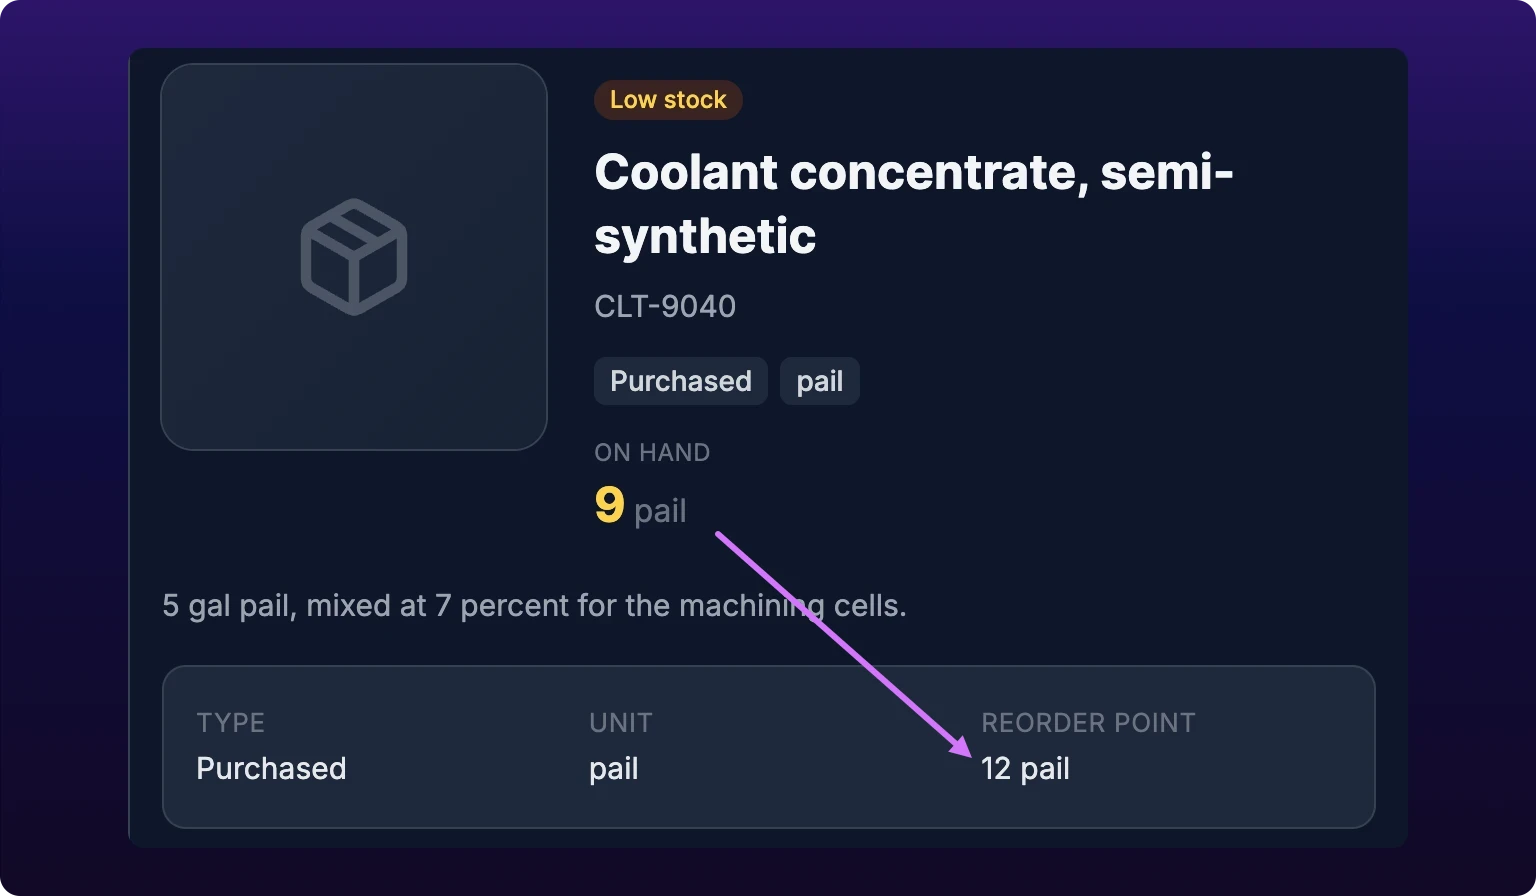
Task: Click the ON HAND label
Action: pos(652,452)
